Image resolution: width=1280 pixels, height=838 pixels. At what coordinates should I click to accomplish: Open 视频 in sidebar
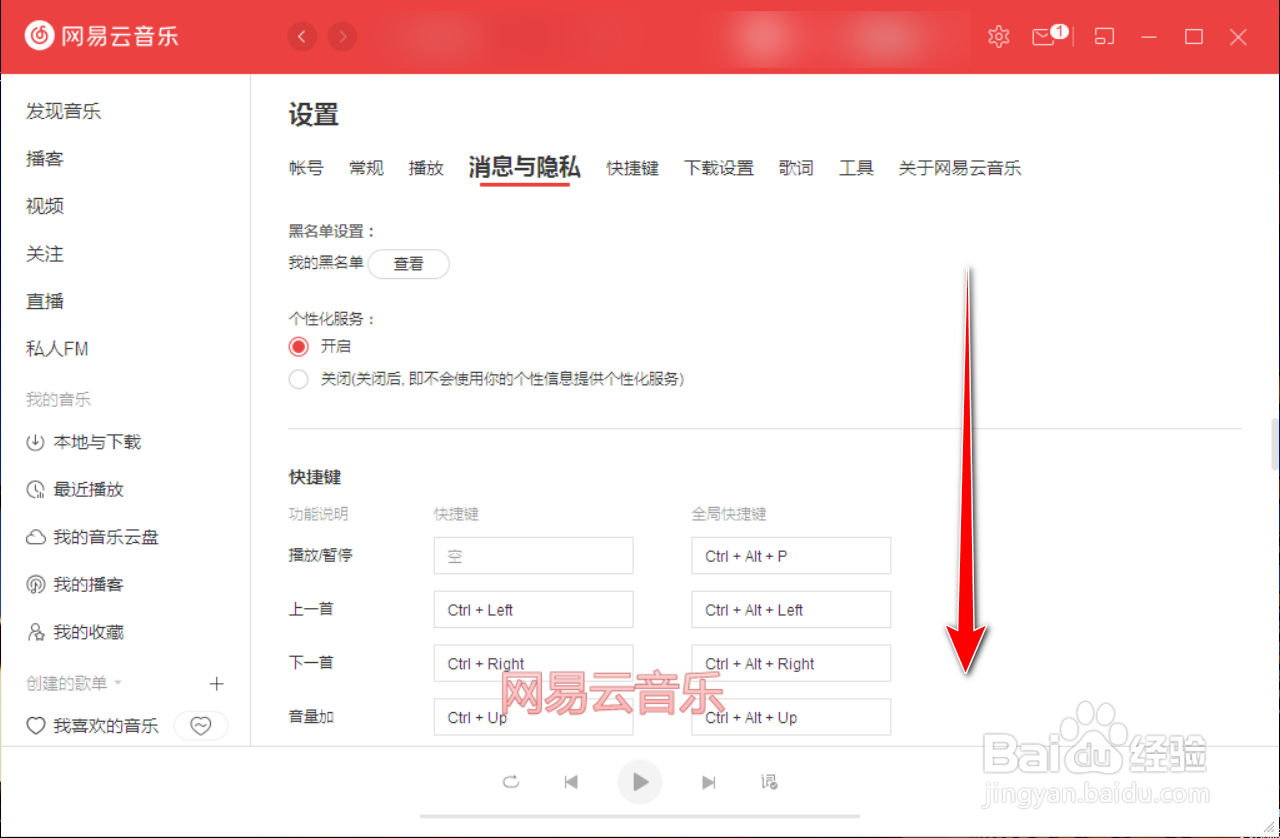coord(45,206)
